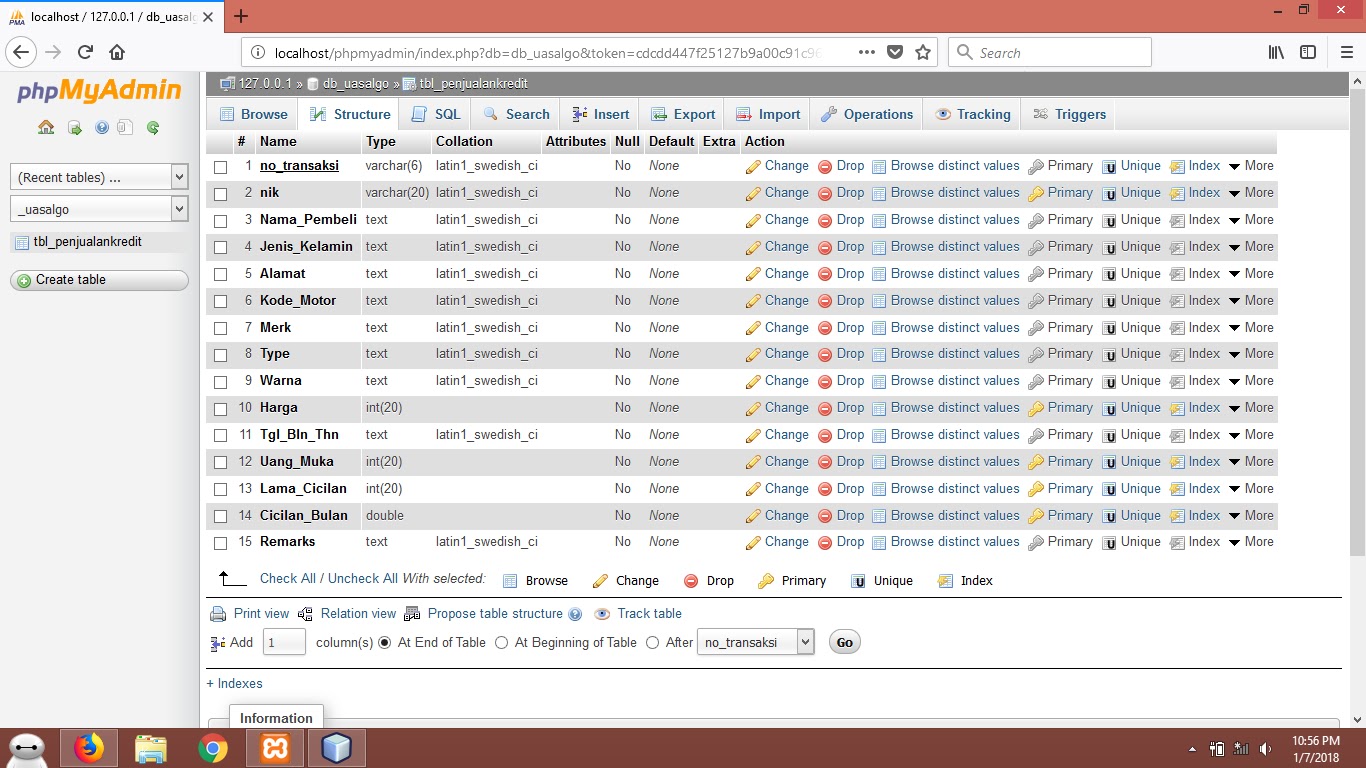Refresh the navigation panel with the green icon
The image size is (1366, 768).
click(151, 128)
